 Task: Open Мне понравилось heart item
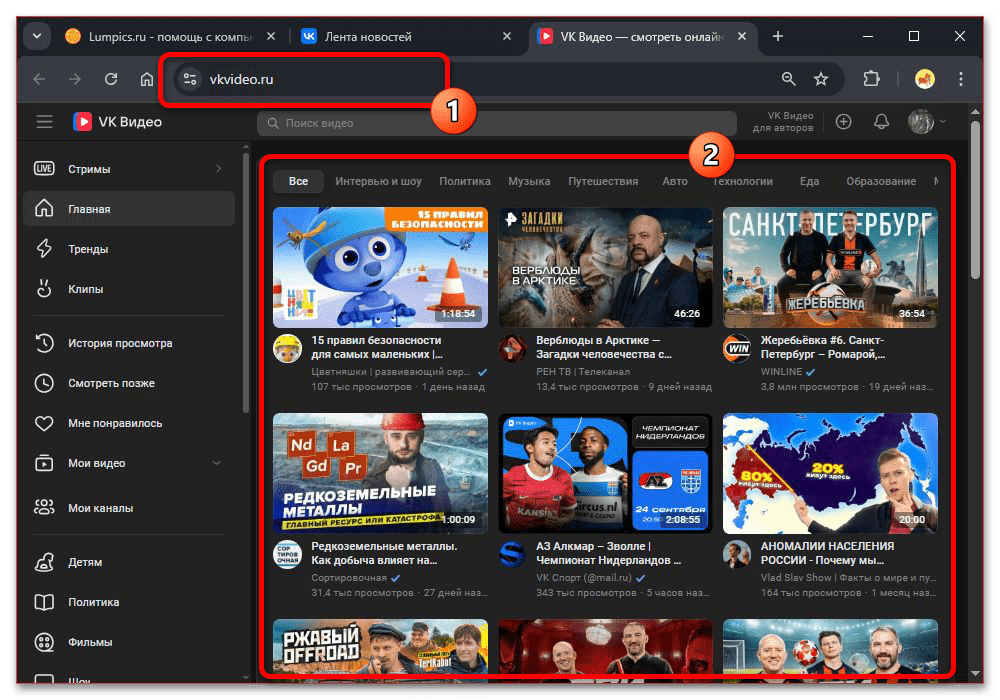click(128, 423)
